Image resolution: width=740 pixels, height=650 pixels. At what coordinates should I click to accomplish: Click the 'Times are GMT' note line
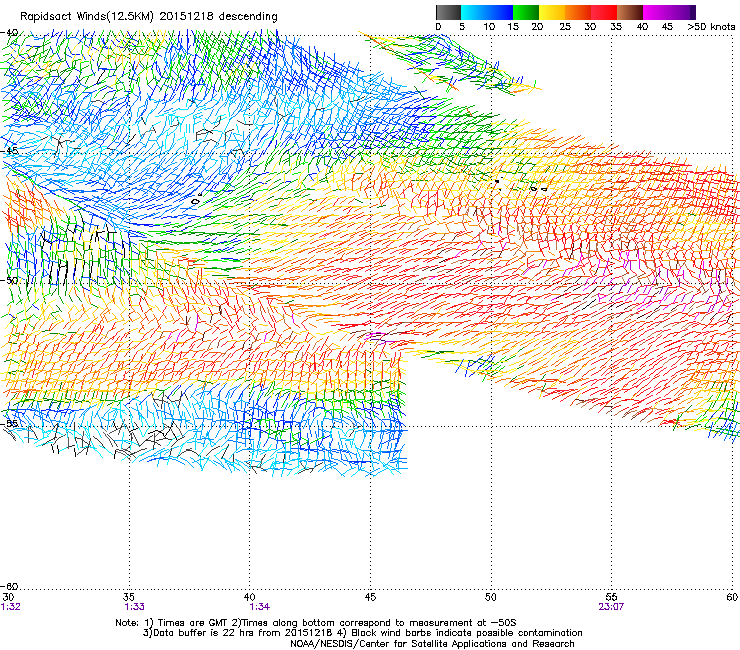click(316, 623)
